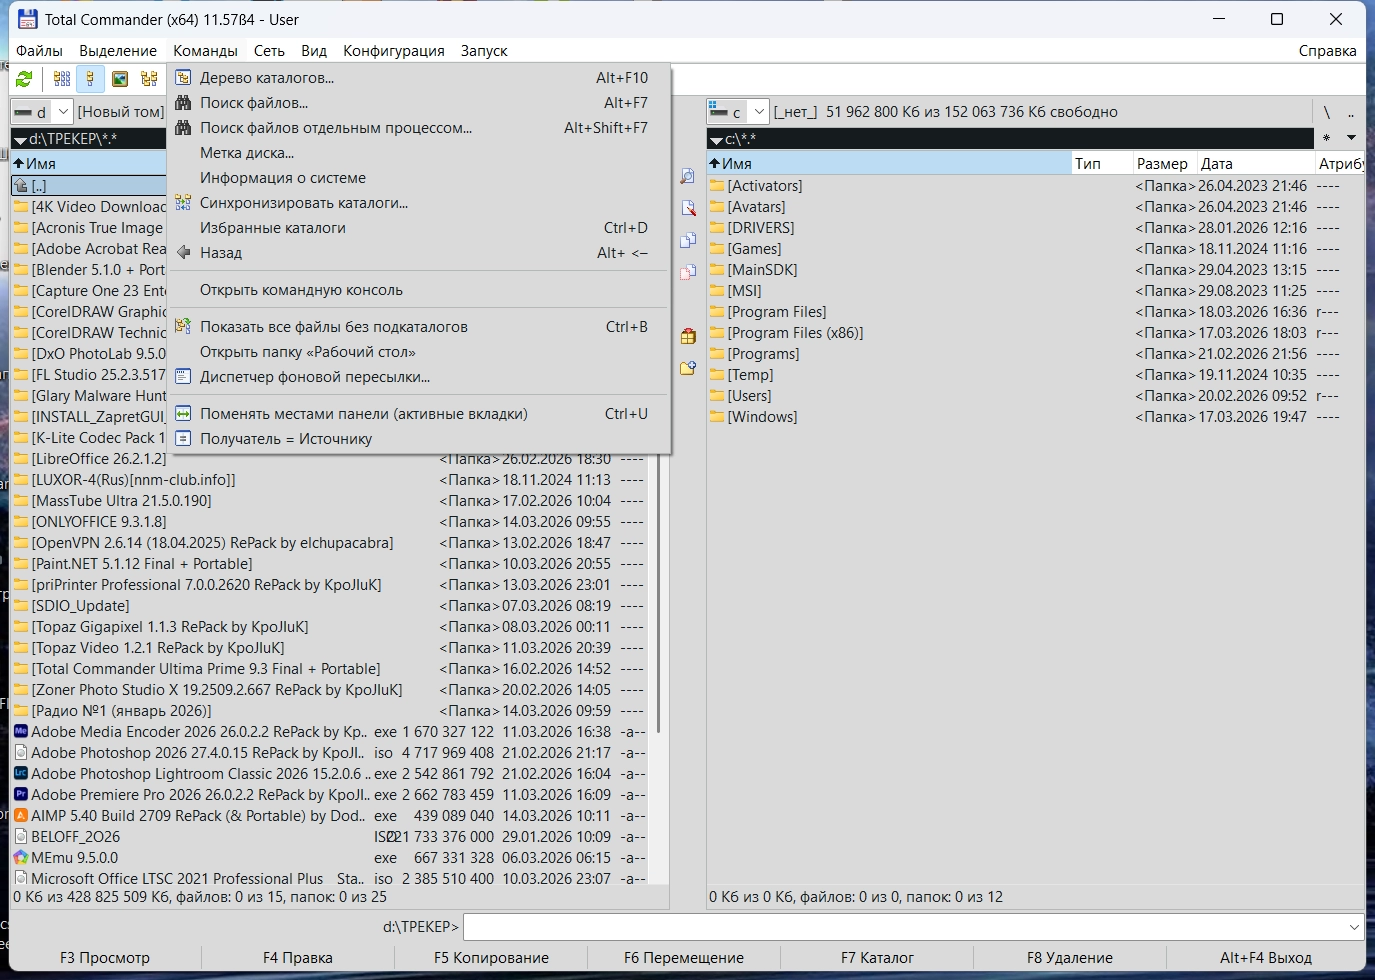This screenshot has width=1375, height=980.
Task: Click the copy files icon between panels
Action: (688, 240)
